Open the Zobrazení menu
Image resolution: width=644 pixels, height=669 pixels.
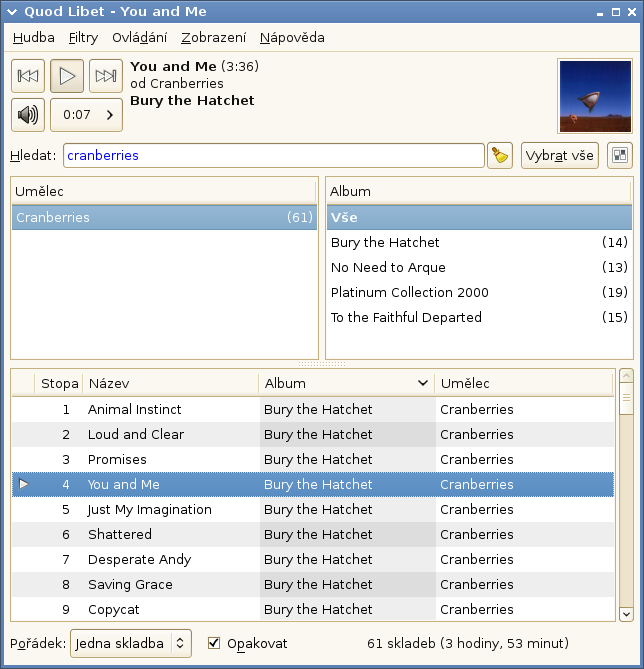(x=213, y=38)
